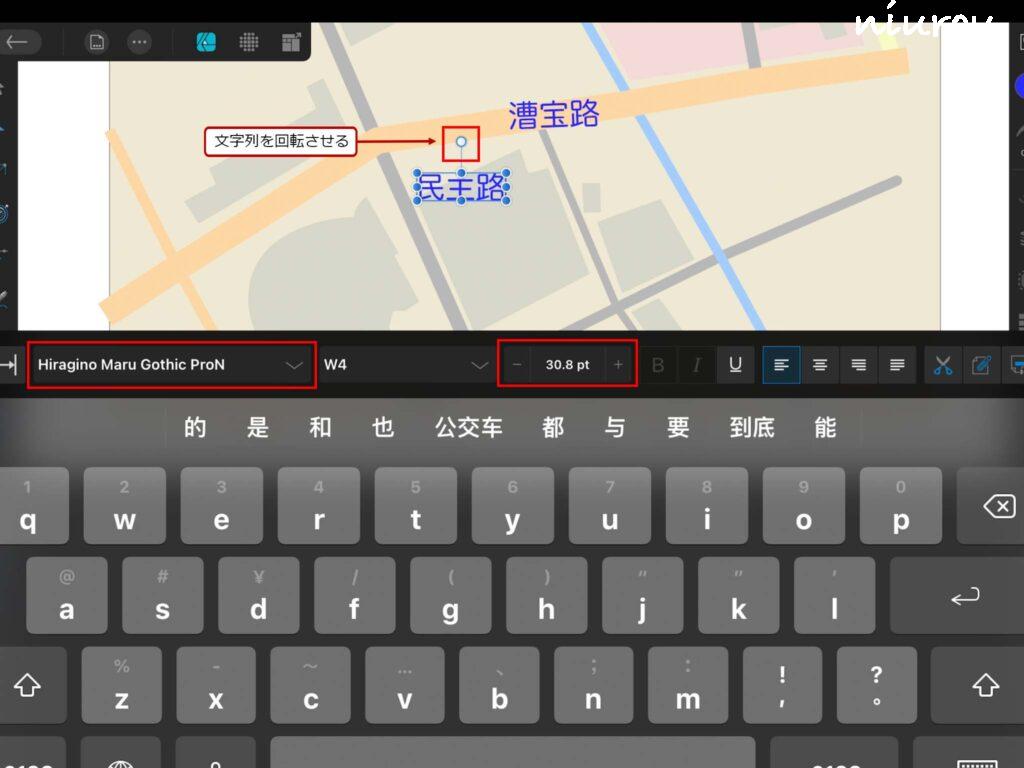
Task: Tap the blue fill color swatch
Action: [1019, 87]
